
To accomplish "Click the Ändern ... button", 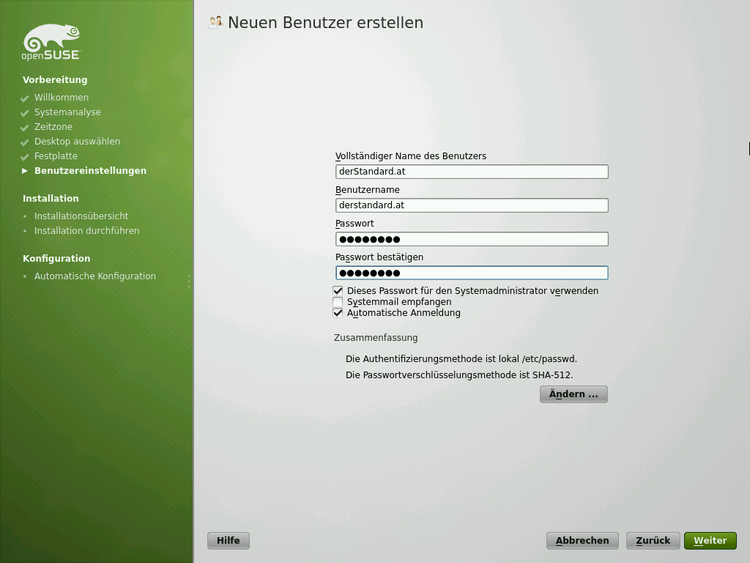I will pos(573,394).
